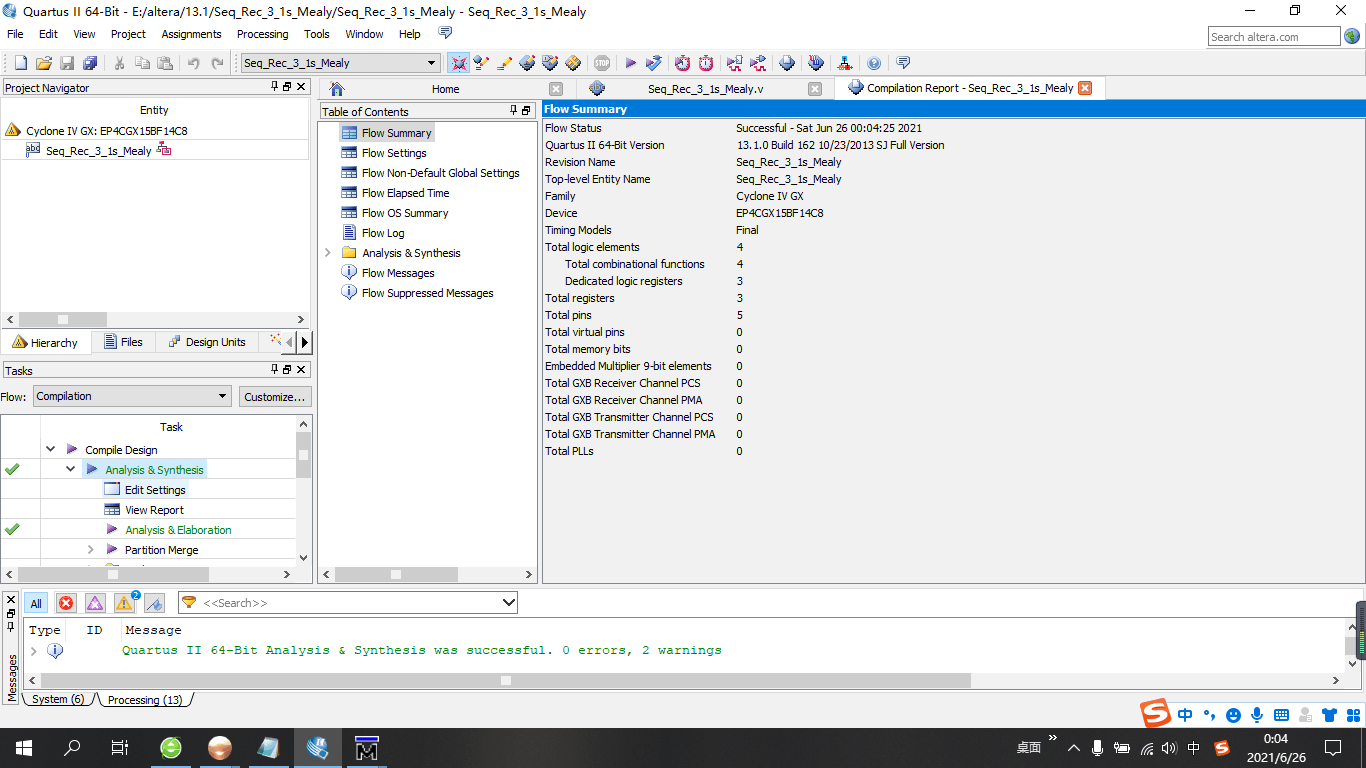Image resolution: width=1366 pixels, height=768 pixels.
Task: Click the Messages horizontal scrollbar thumb
Action: pyautogui.click(x=505, y=680)
